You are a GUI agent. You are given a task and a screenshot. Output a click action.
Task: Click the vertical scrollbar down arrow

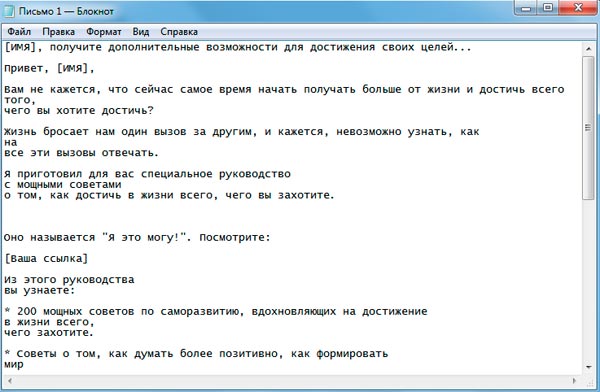(x=589, y=367)
